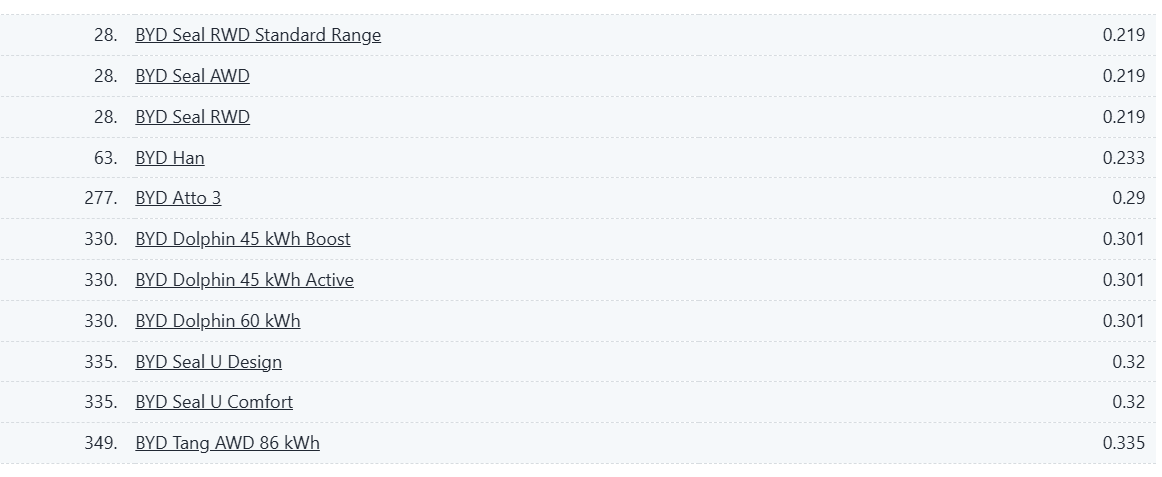Click the 0.32 value for Seal U Comfort

click(1129, 401)
